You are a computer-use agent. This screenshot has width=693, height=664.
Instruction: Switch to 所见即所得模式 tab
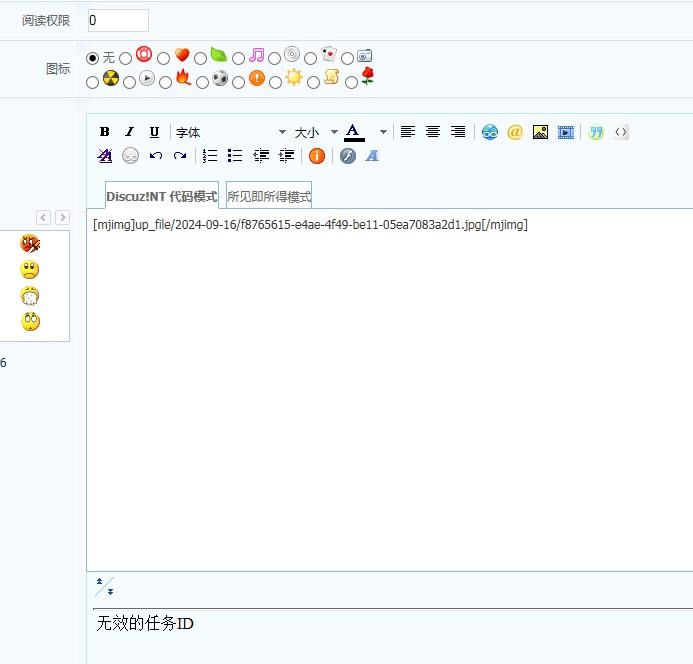coord(269,195)
